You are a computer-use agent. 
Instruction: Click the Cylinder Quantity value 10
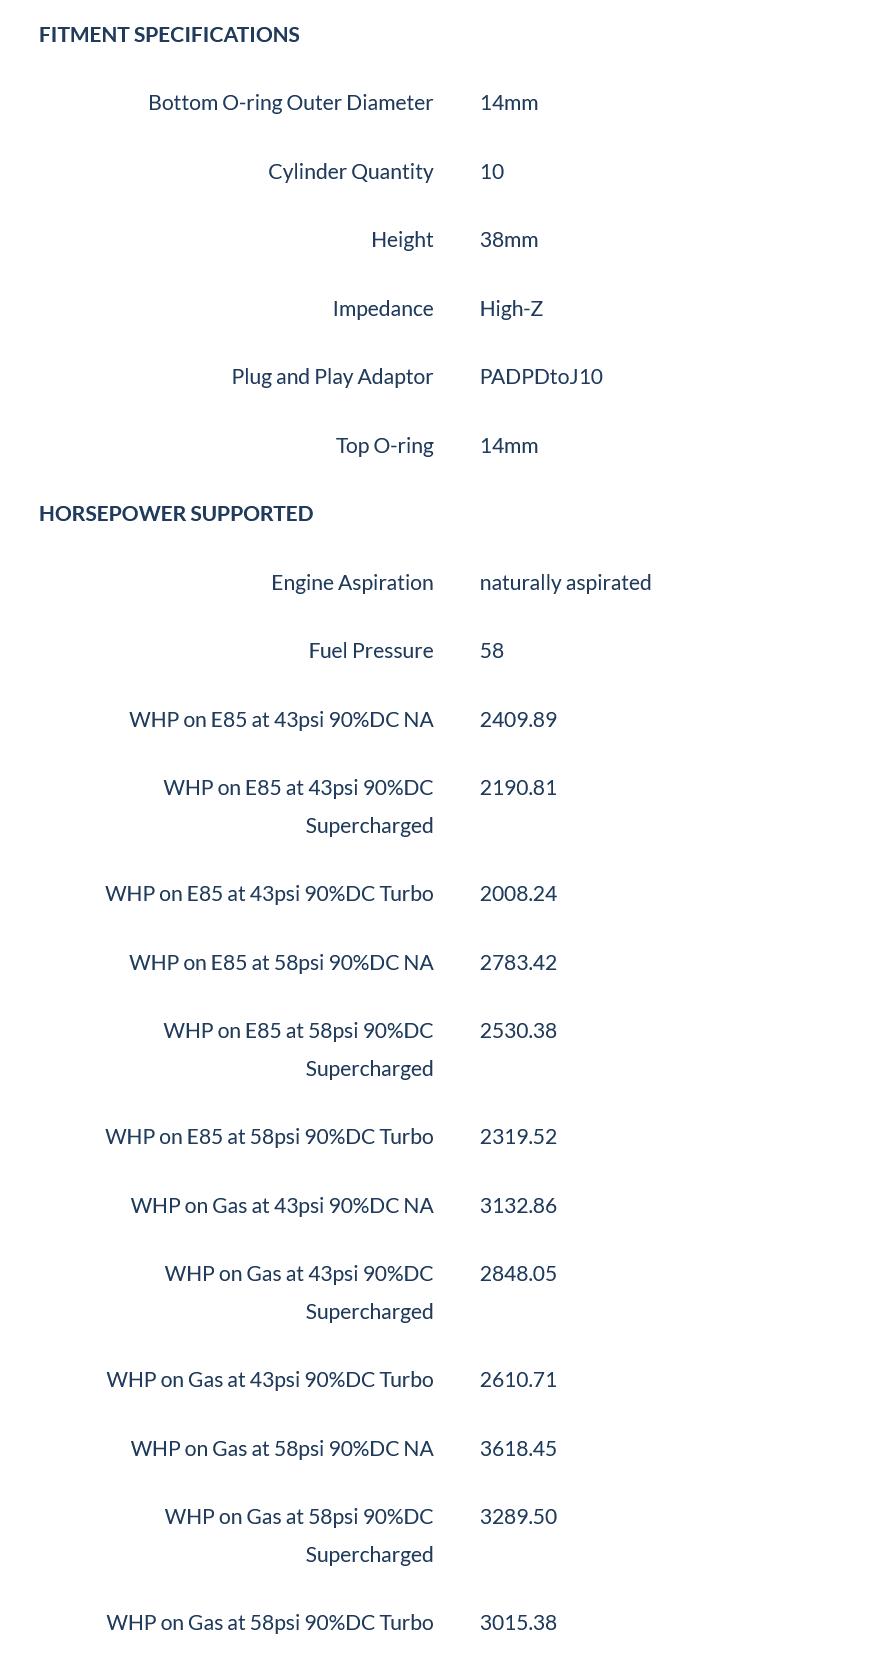[x=492, y=172]
